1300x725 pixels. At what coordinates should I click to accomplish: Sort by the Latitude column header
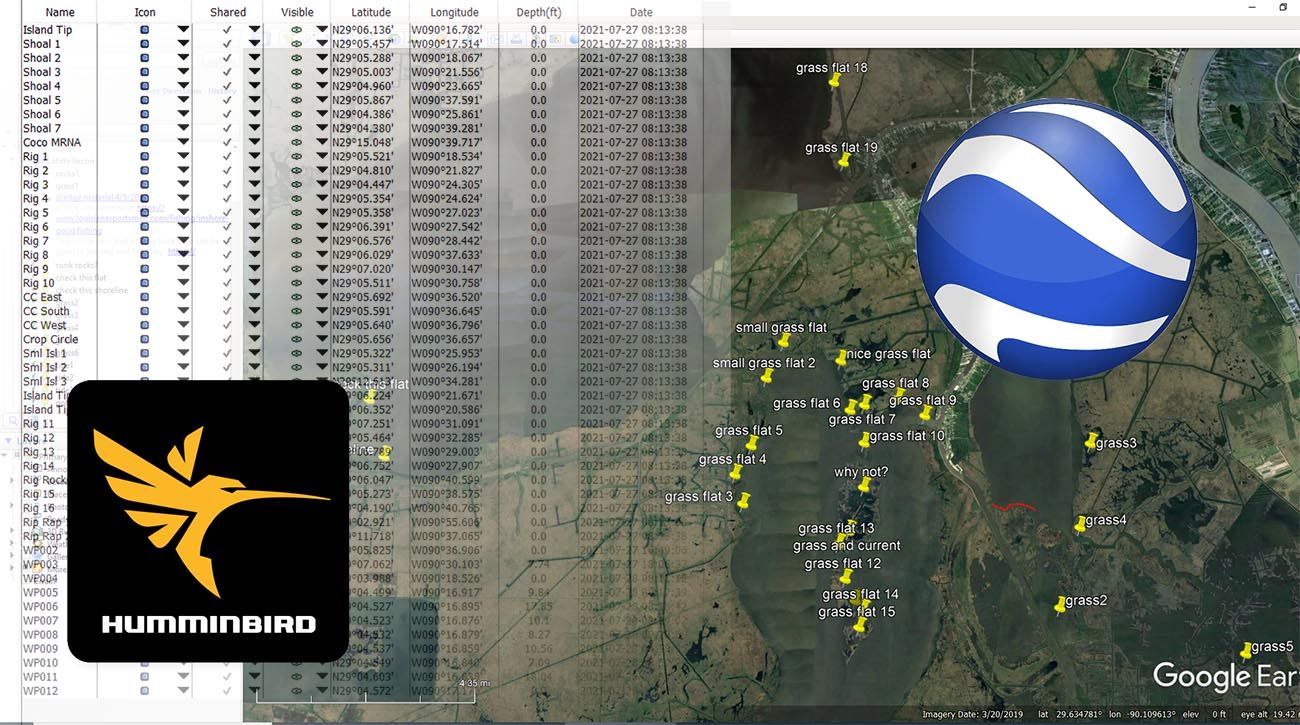point(371,12)
